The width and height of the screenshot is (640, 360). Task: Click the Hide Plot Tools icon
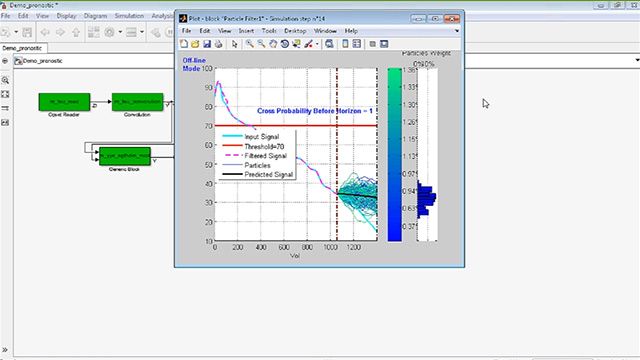(372, 44)
